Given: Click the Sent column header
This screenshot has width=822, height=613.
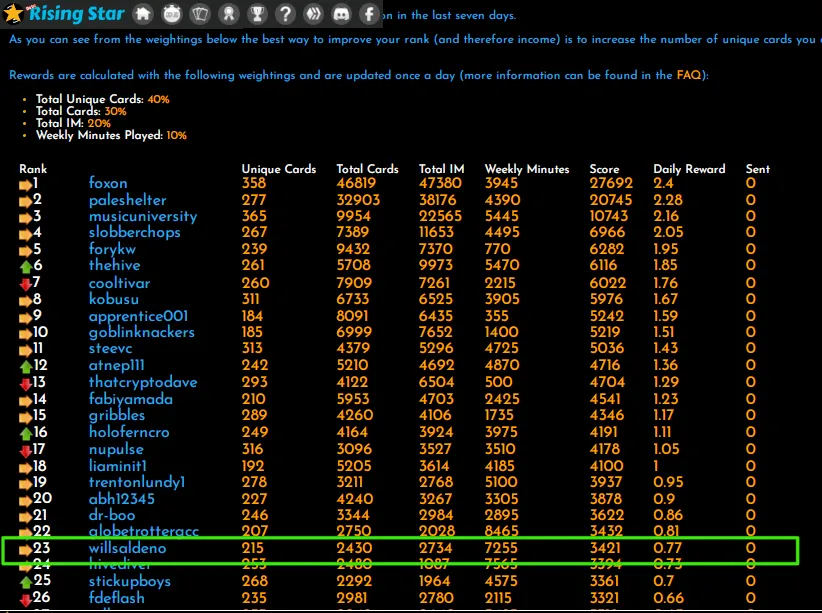Looking at the screenshot, I should click(758, 169).
